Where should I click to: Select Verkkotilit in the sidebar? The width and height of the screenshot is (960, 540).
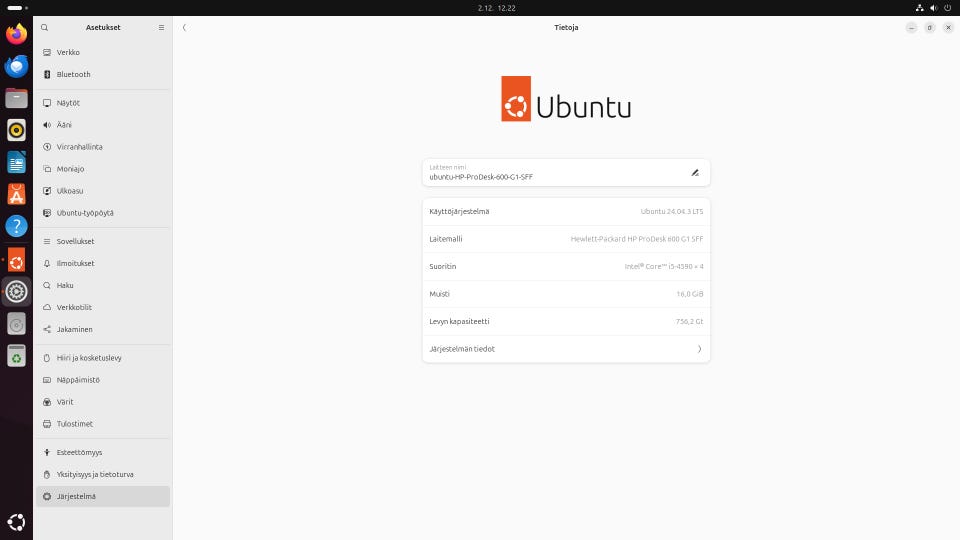103,307
